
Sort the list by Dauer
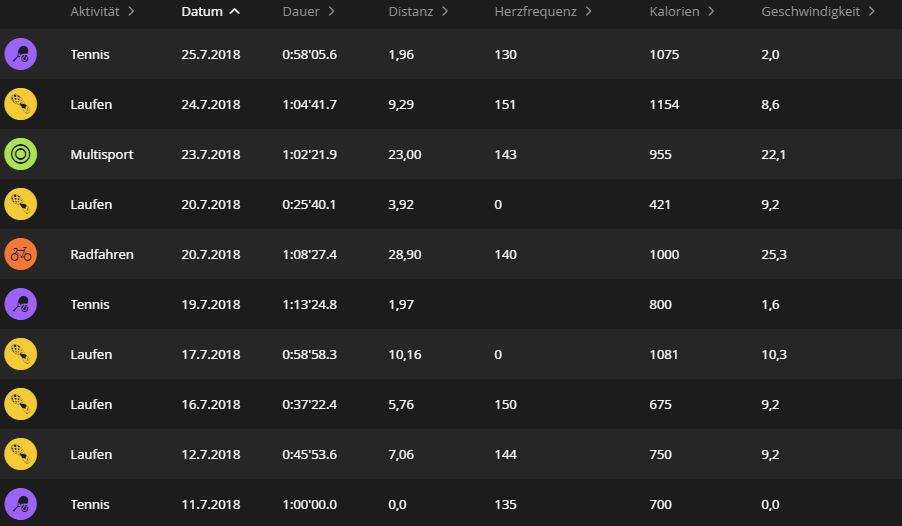pos(308,11)
